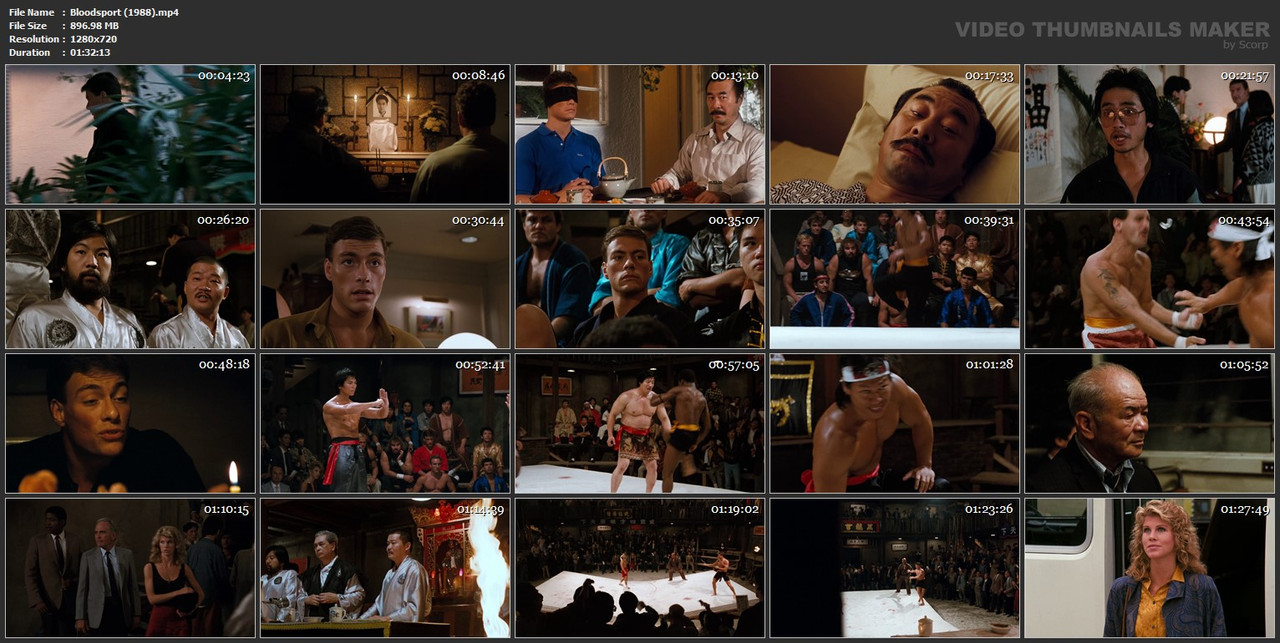Click the thumbnail timestamped 00:57:05
This screenshot has height=643, width=1280.
[x=640, y=424]
